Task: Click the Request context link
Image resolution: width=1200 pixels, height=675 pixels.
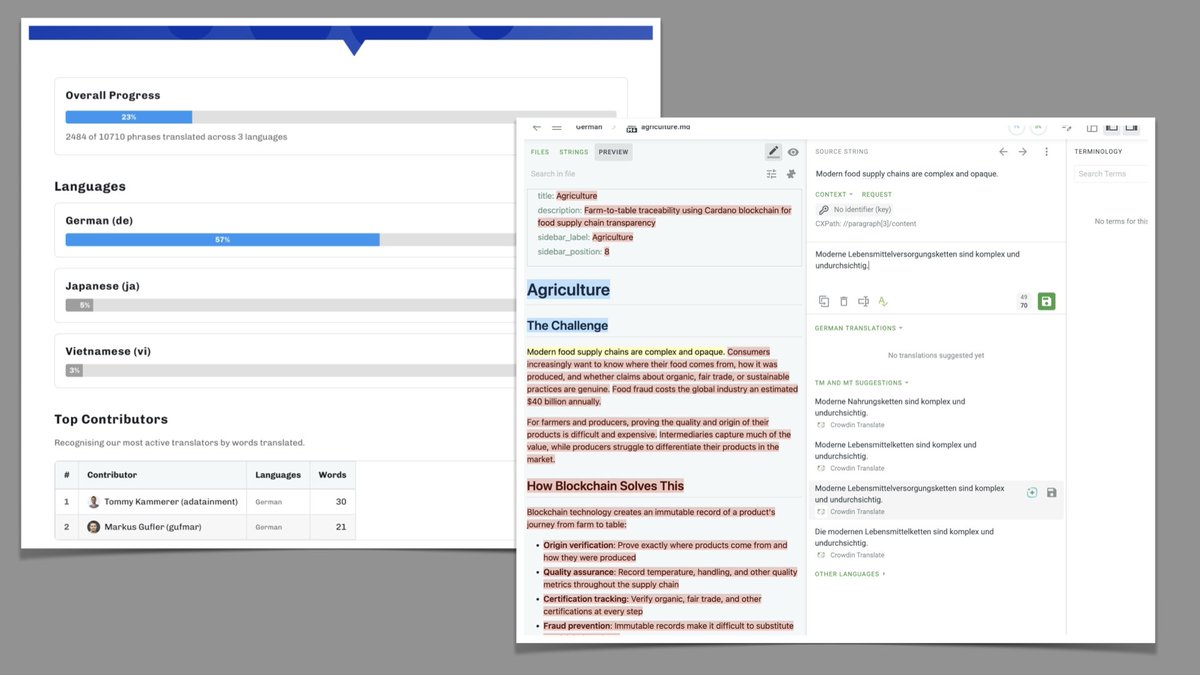Action: pyautogui.click(x=877, y=194)
